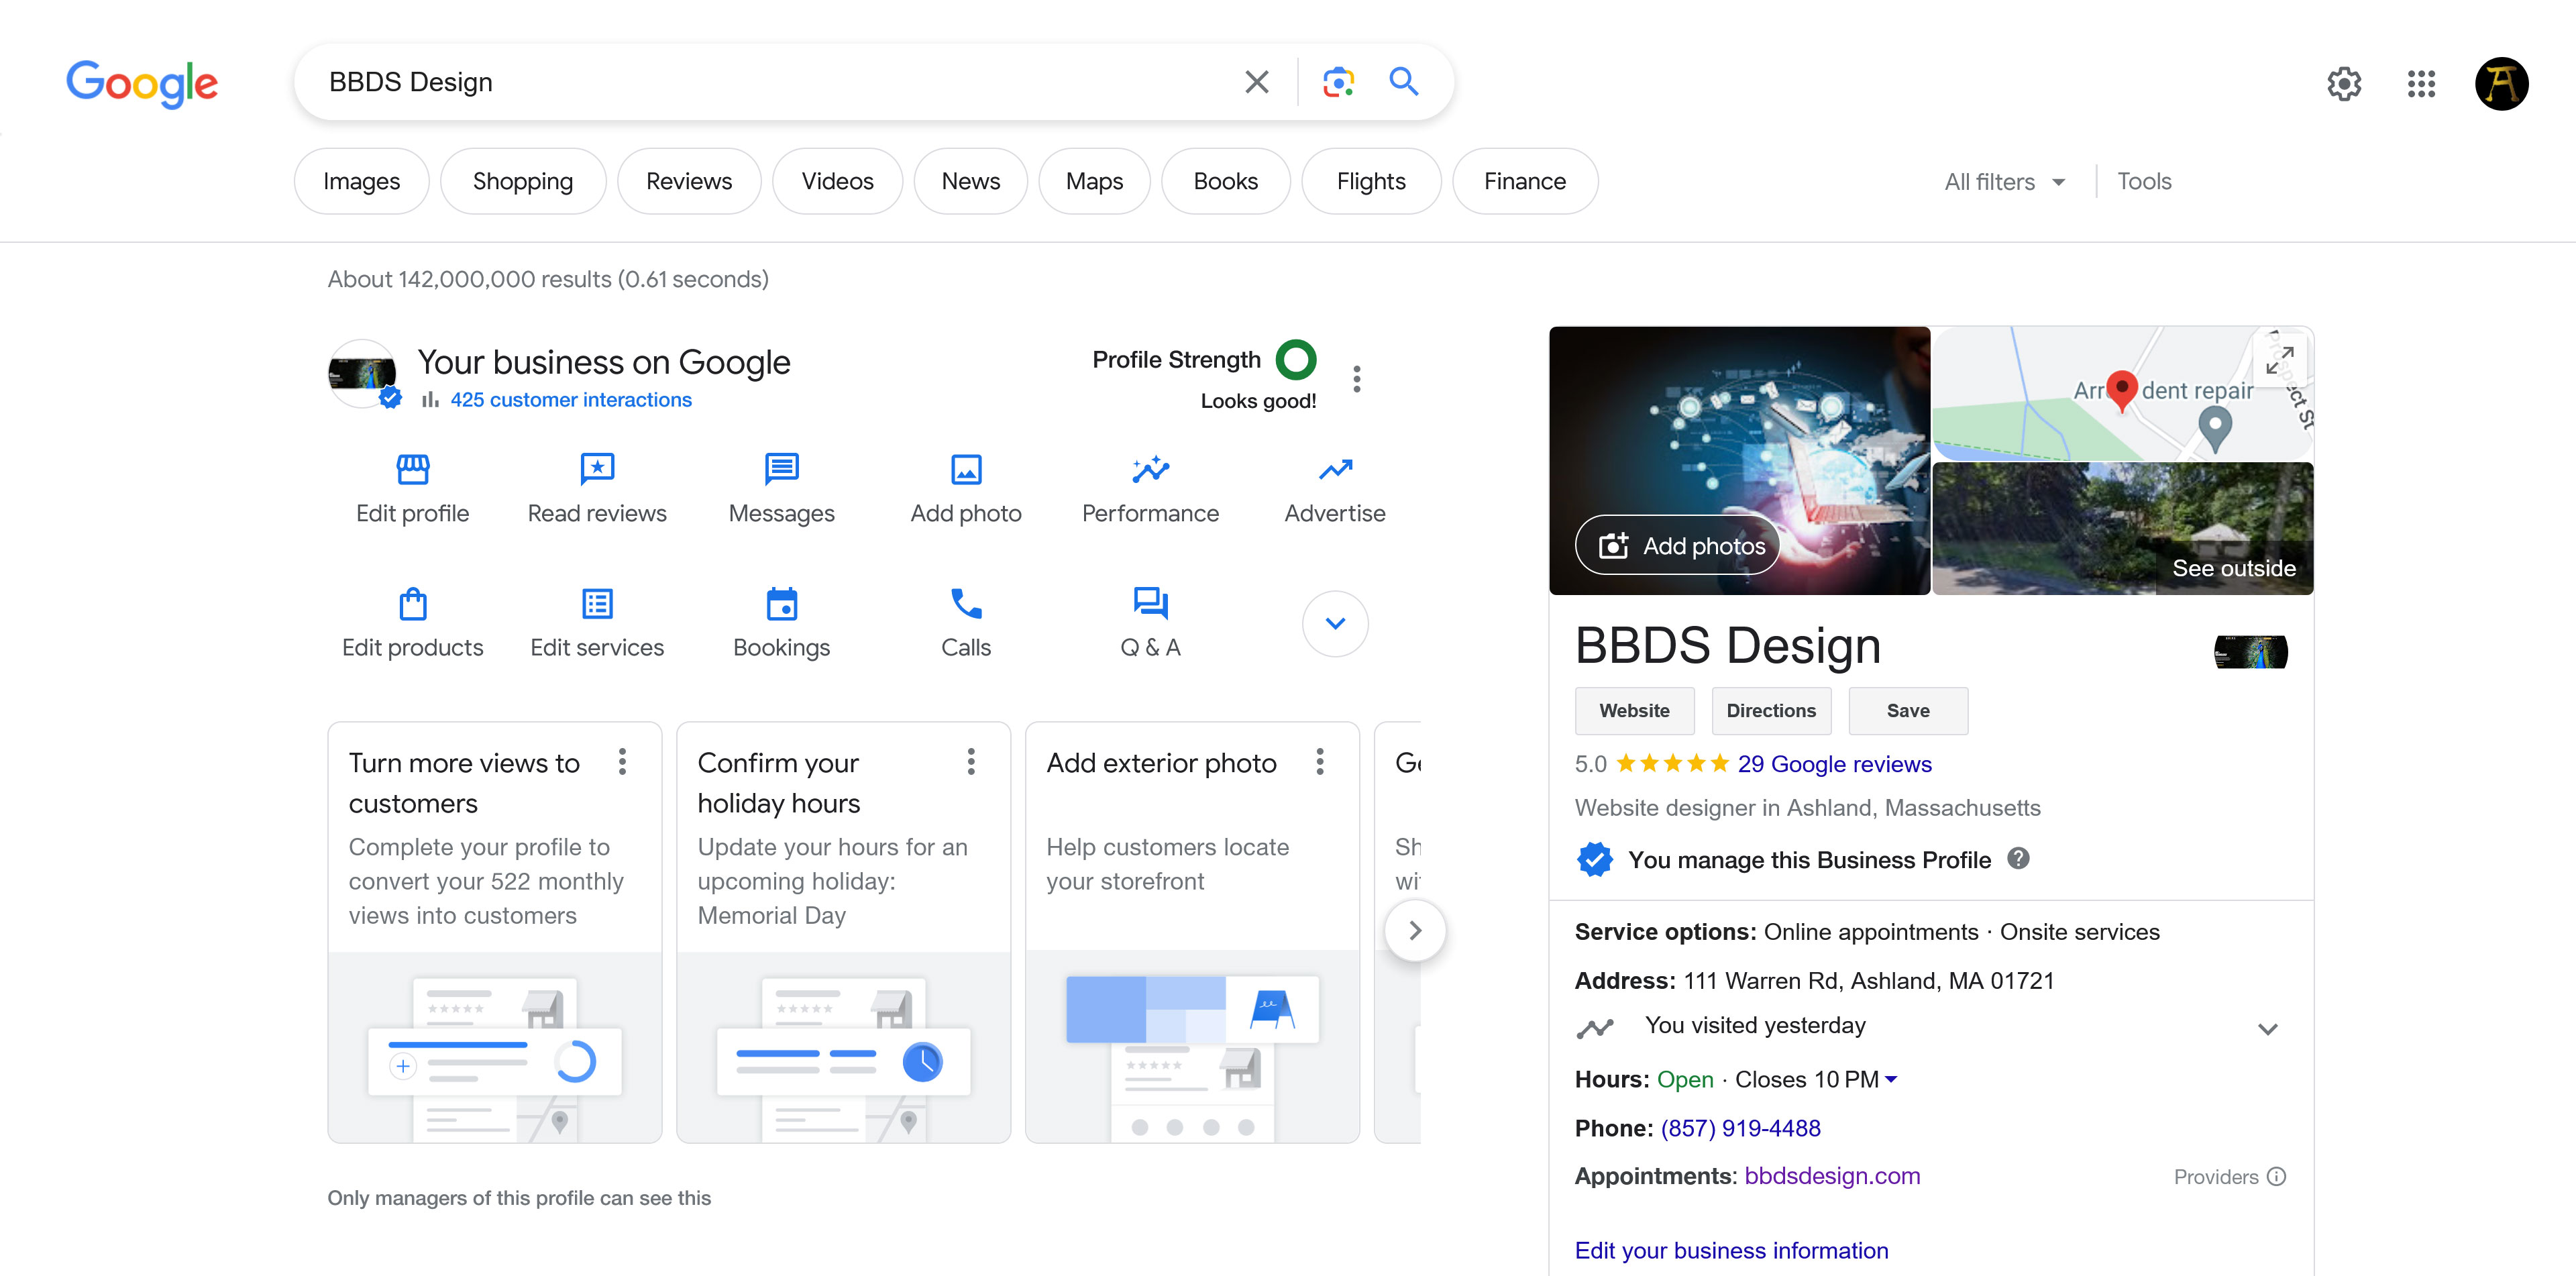Open Add exterior photo card
Screen dimensions: 2576x1276
click(x=1192, y=932)
